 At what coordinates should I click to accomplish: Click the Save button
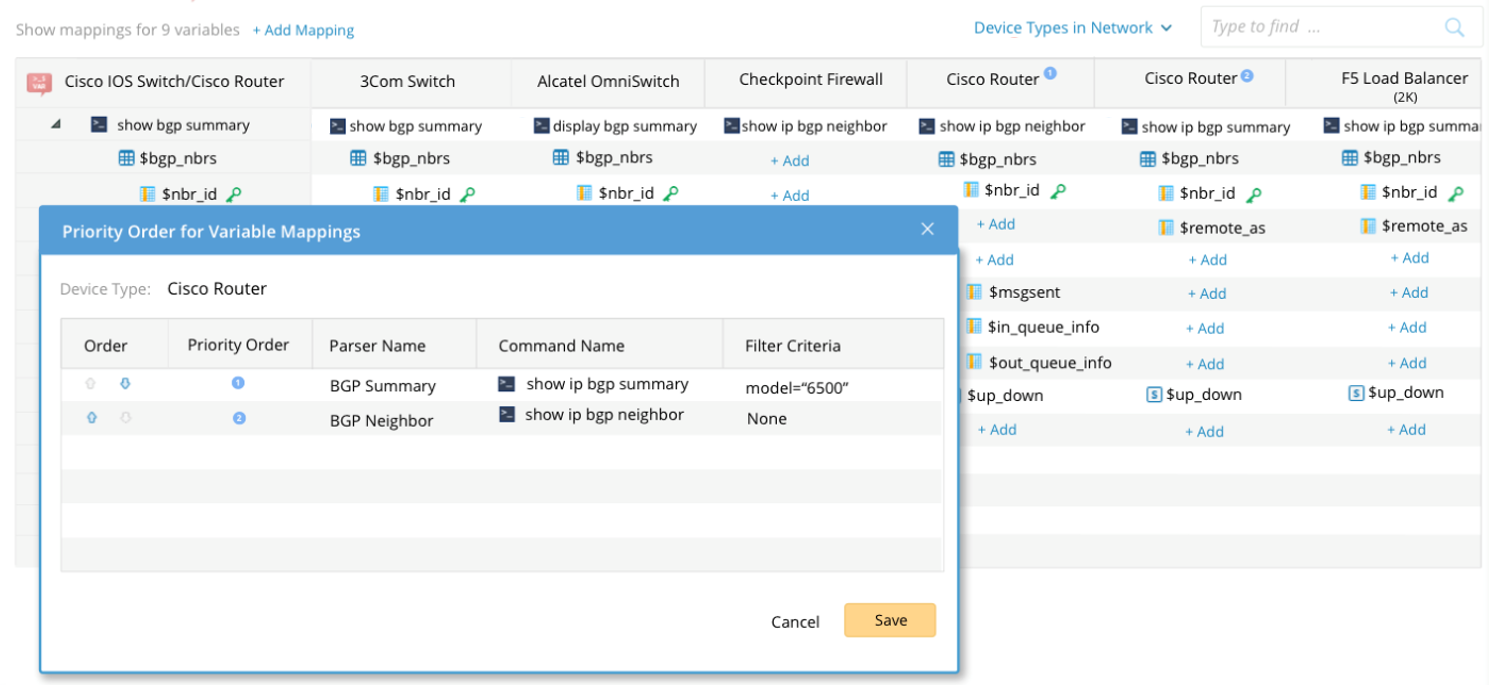click(x=890, y=620)
